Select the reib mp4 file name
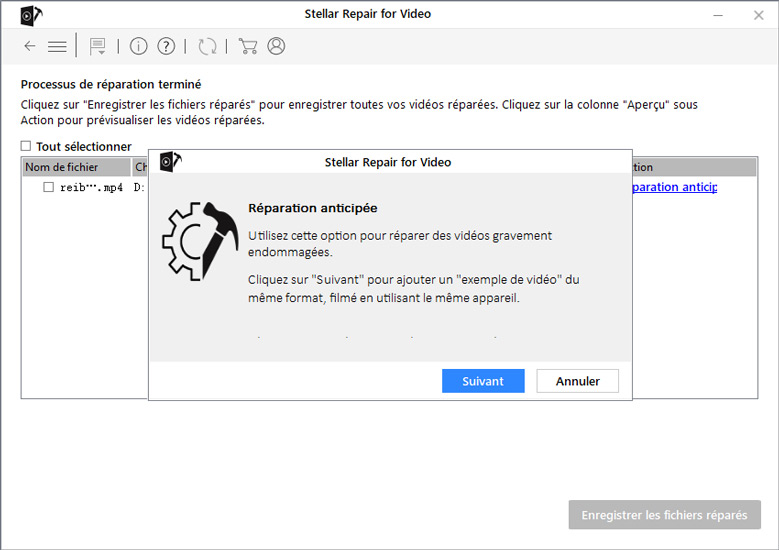779x550 pixels. click(x=91, y=187)
